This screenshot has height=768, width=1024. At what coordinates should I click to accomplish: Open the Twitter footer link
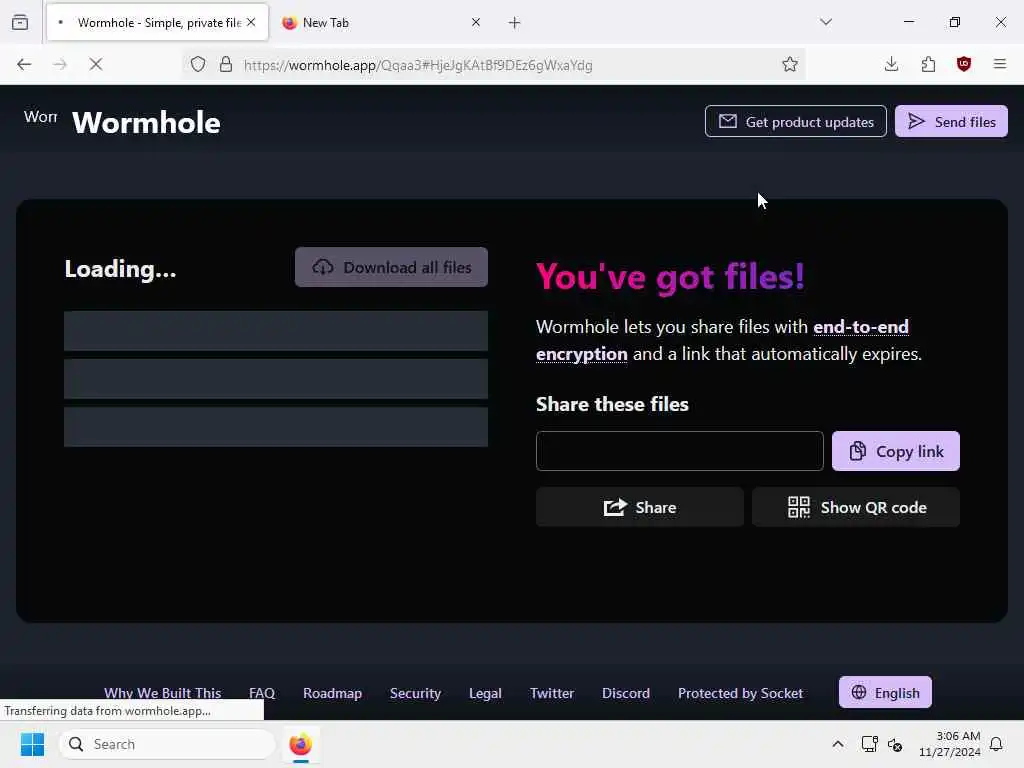tap(552, 693)
